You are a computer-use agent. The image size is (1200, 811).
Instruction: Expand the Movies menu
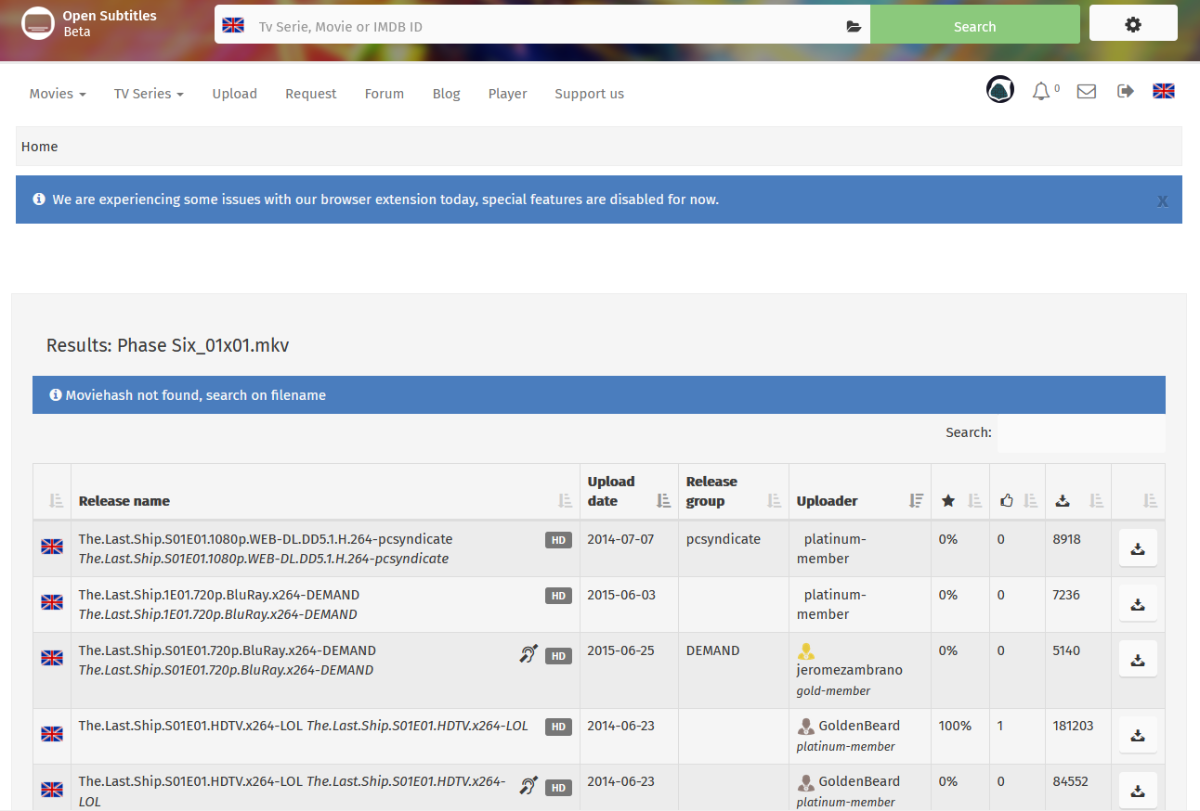tap(57, 93)
